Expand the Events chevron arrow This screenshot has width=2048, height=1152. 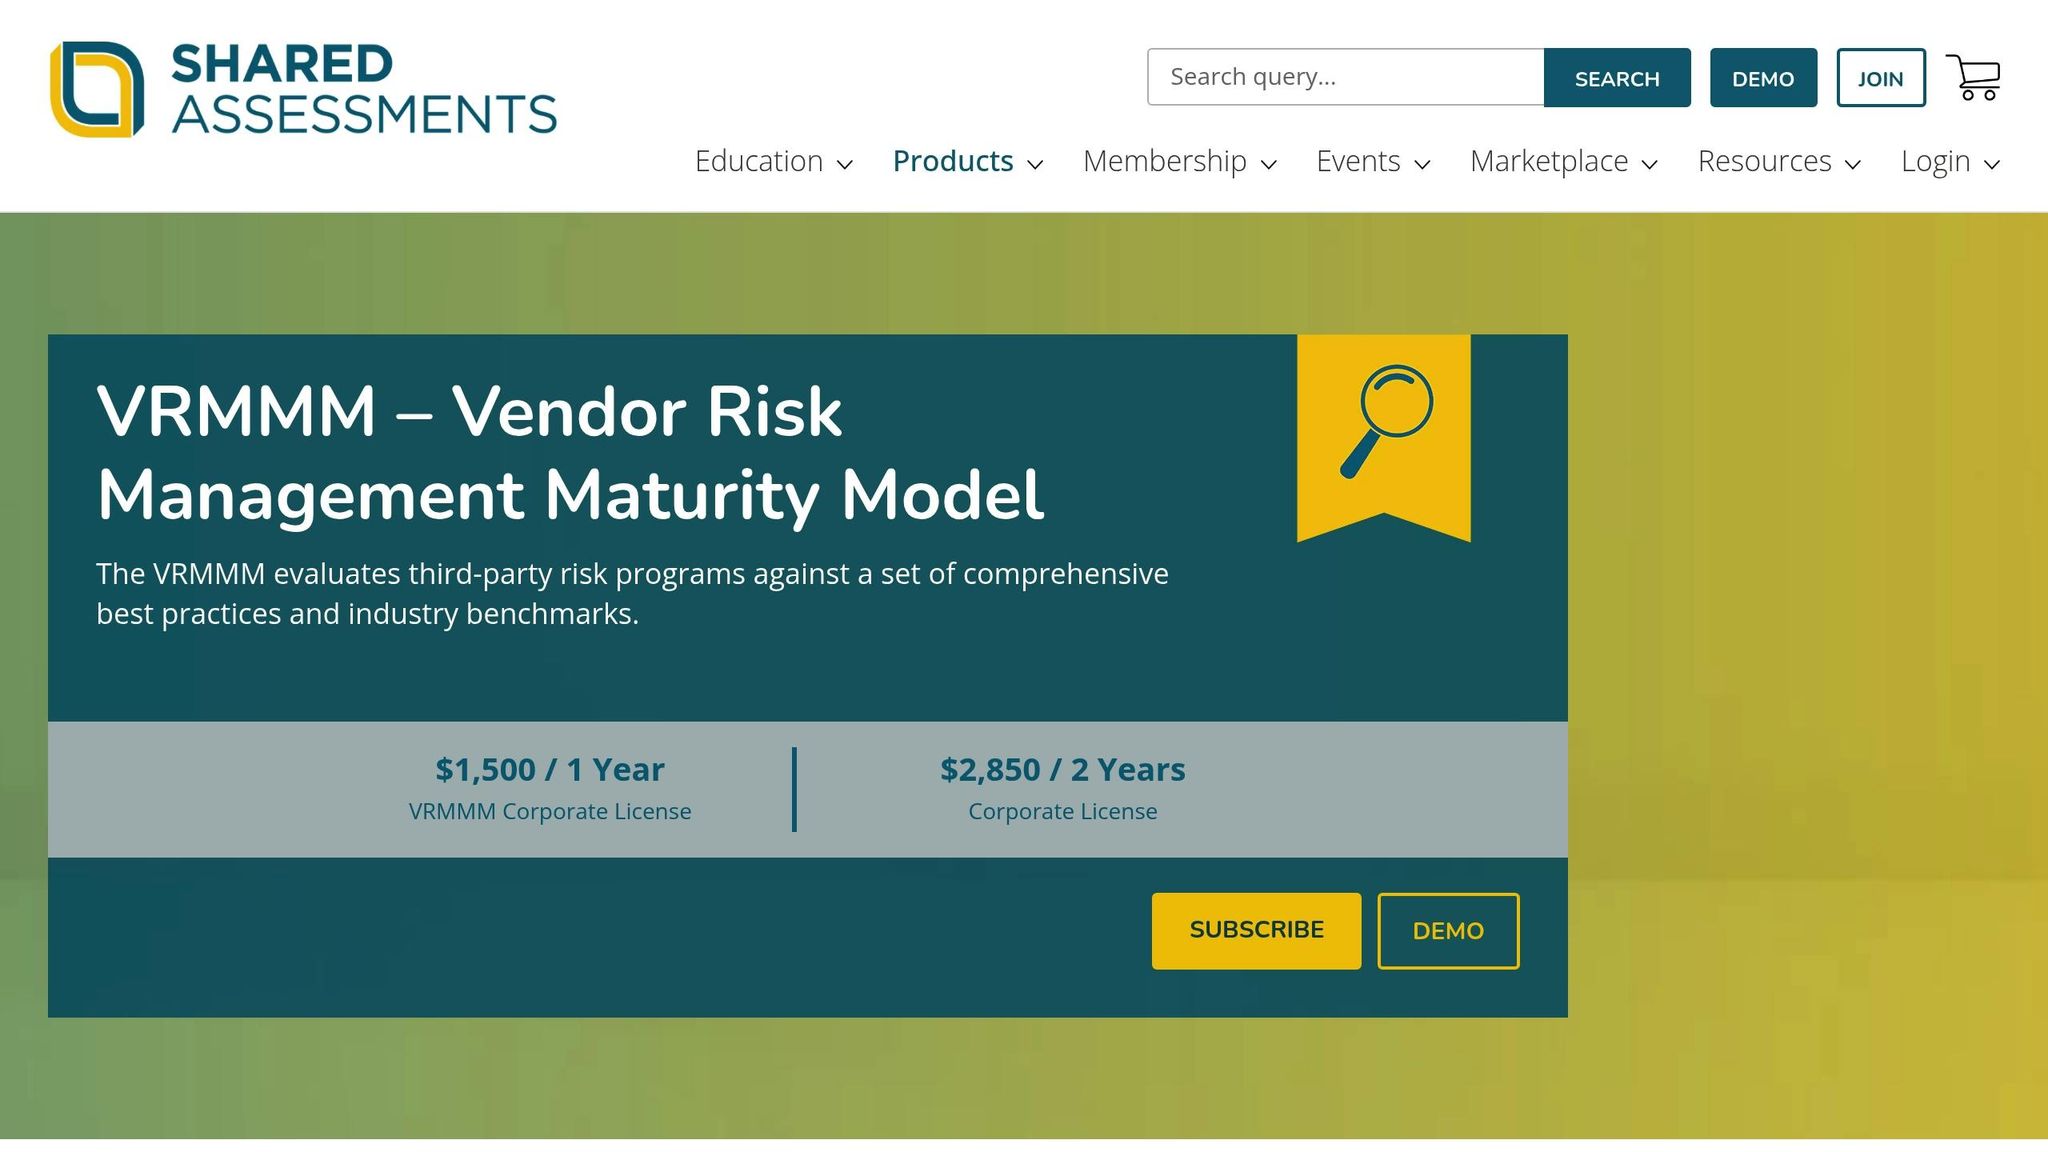(x=1422, y=164)
